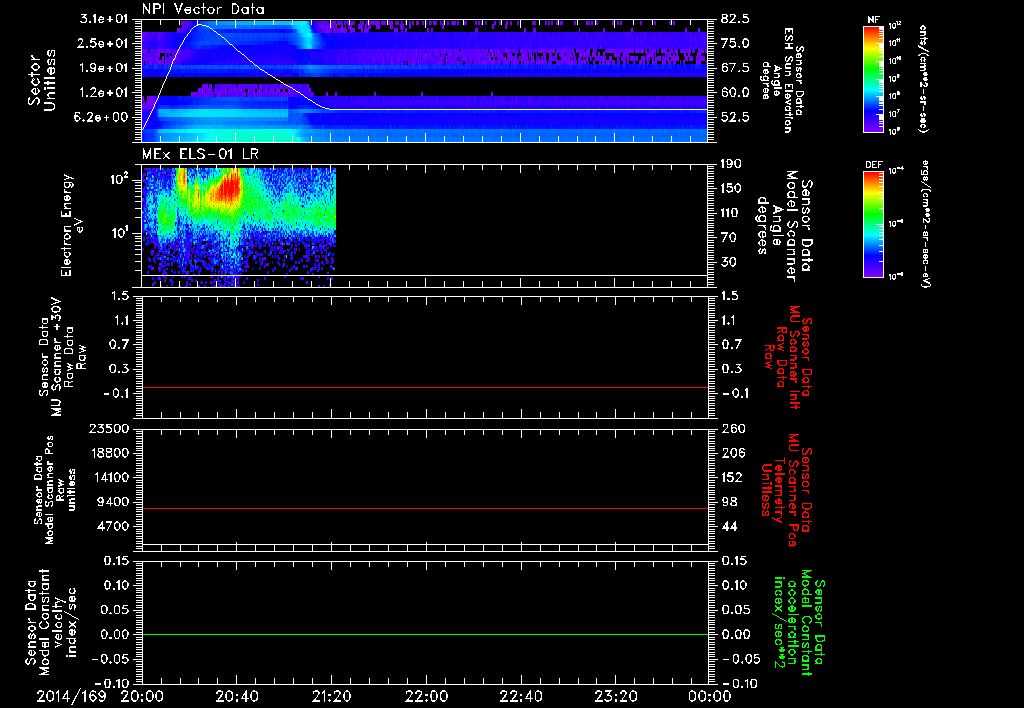Click the red MU Scanner Inh Raw Data title
Image resolution: width=1024 pixels, height=708 pixels.
(x=788, y=357)
